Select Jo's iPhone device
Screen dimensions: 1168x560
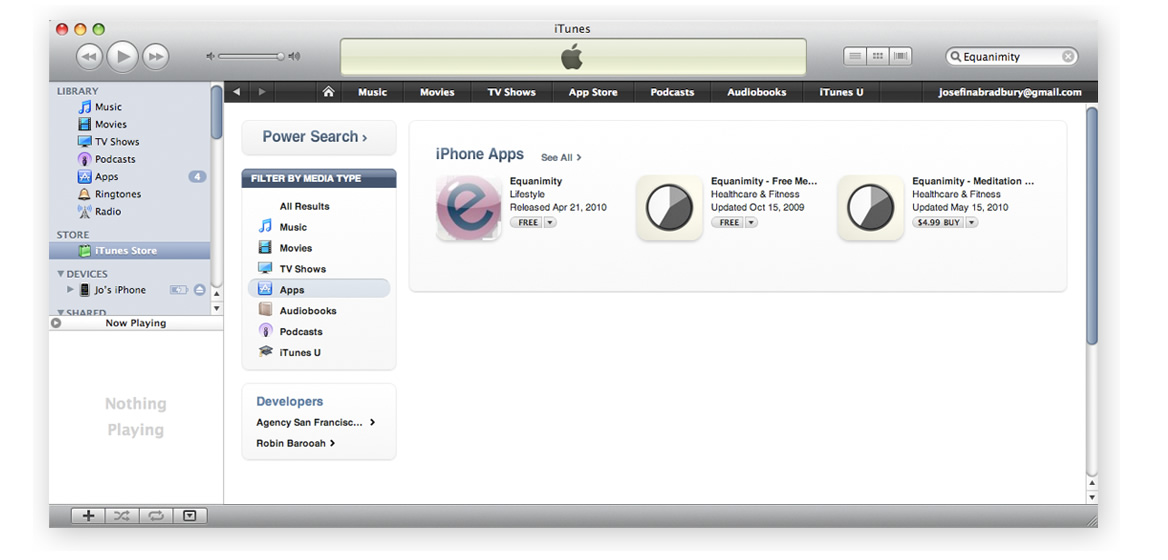coord(120,290)
